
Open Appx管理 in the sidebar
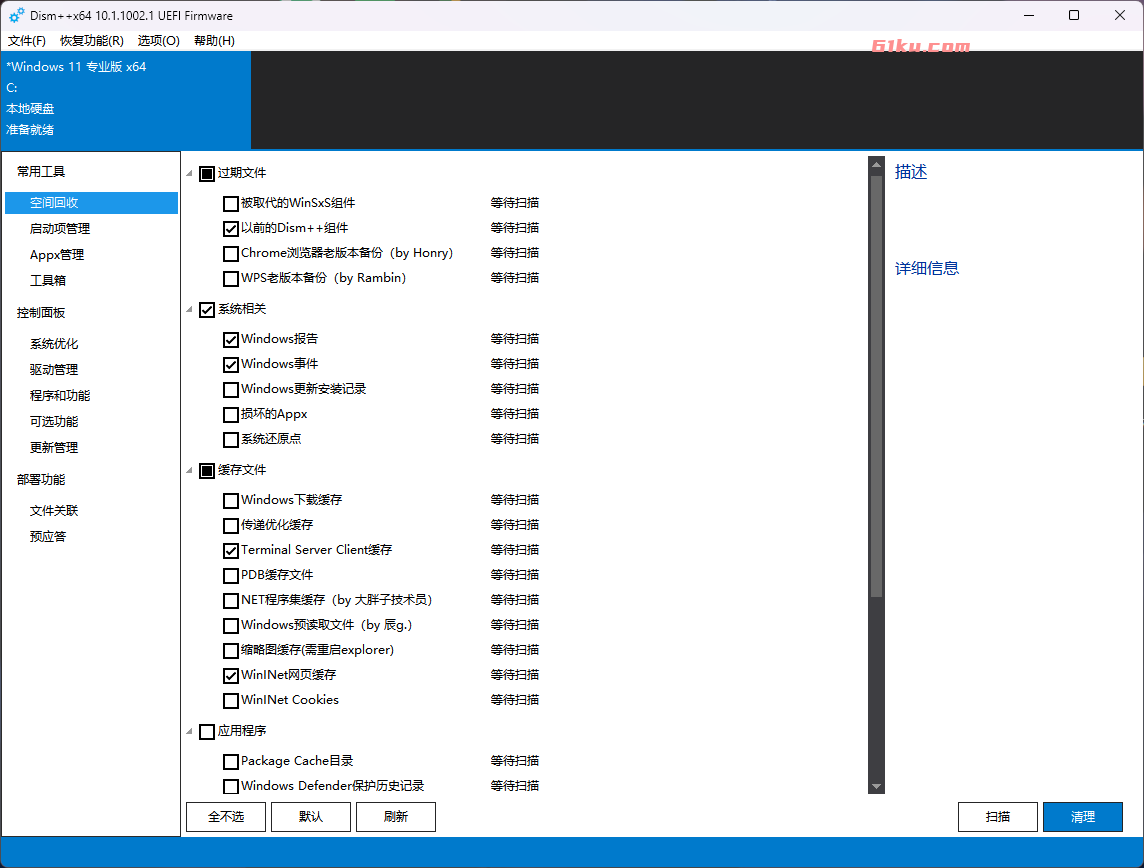click(x=57, y=255)
